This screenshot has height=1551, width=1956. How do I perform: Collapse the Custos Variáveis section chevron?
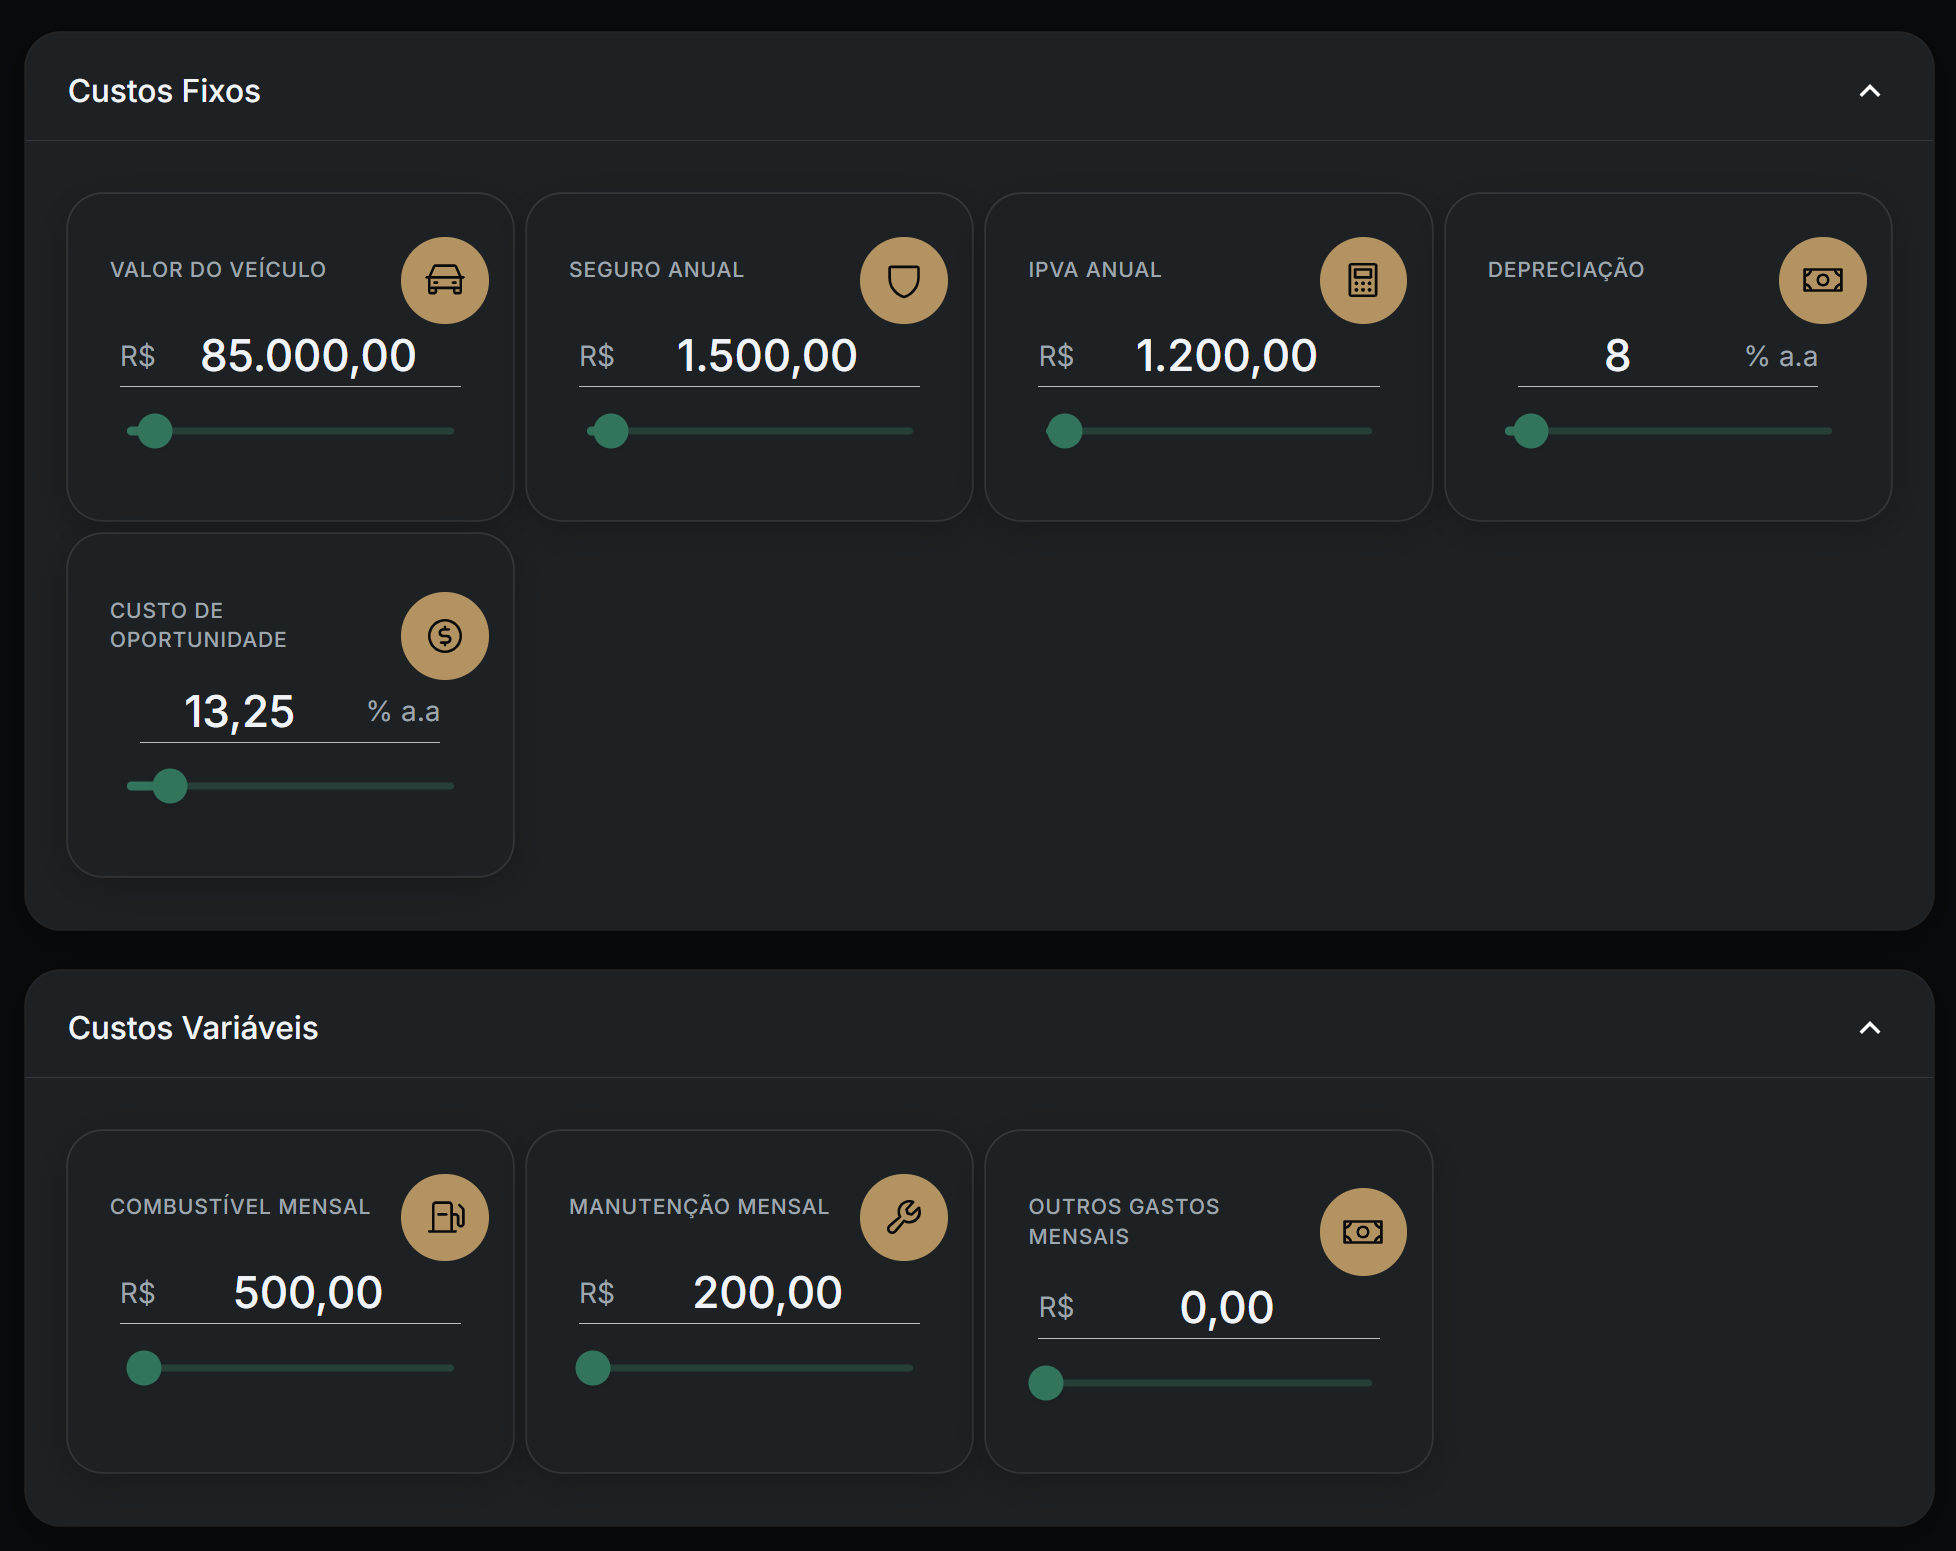[x=1869, y=1028]
